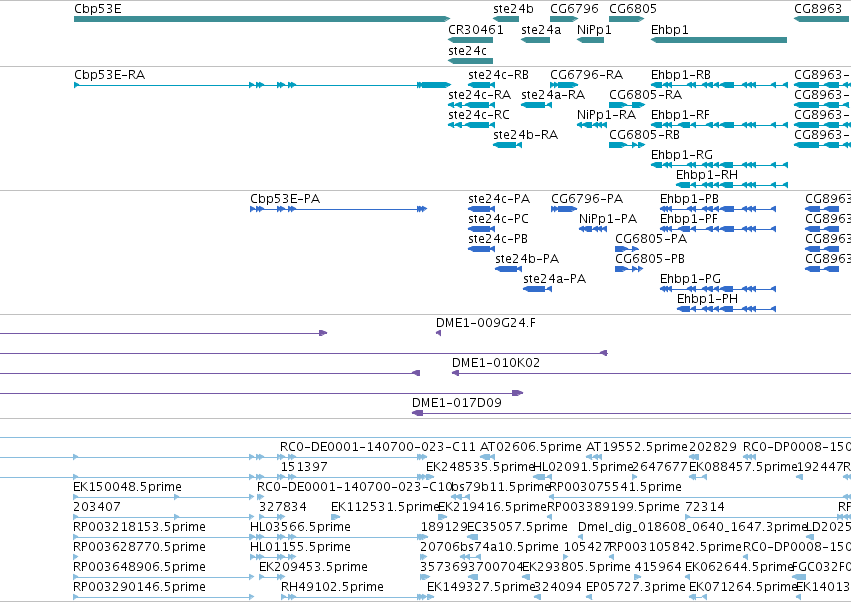Open the ste24c-RA transcript
This screenshot has height=602, width=851.
pyautogui.click(x=472, y=105)
